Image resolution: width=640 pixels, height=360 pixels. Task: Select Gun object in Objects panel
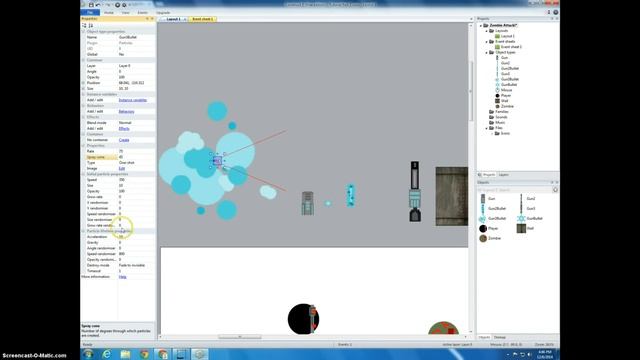(x=488, y=199)
